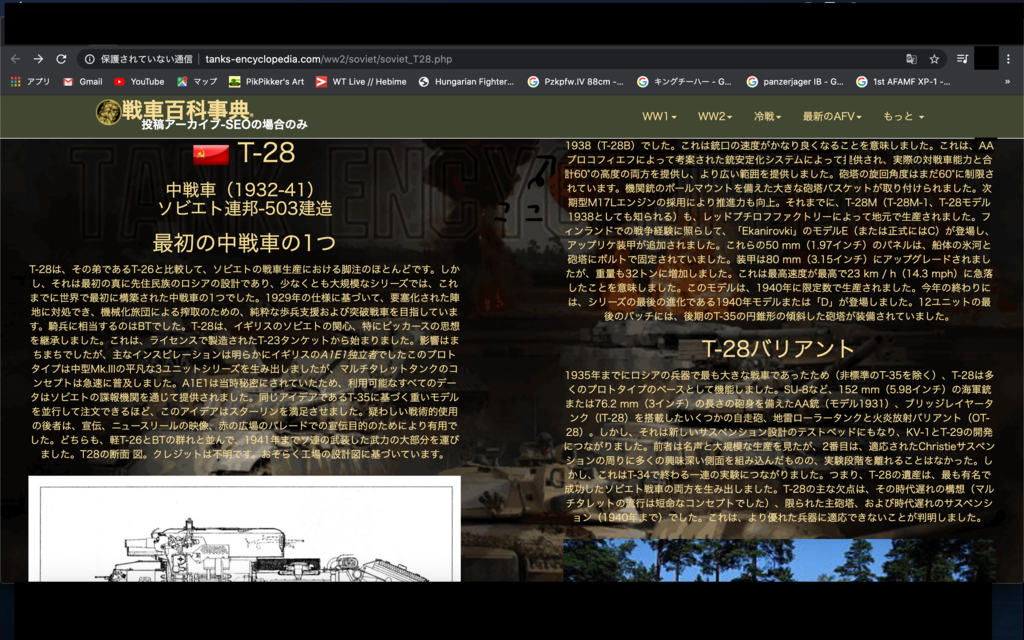1024x640 pixels.
Task: Open the media control icon in toolbar
Action: coord(962,59)
